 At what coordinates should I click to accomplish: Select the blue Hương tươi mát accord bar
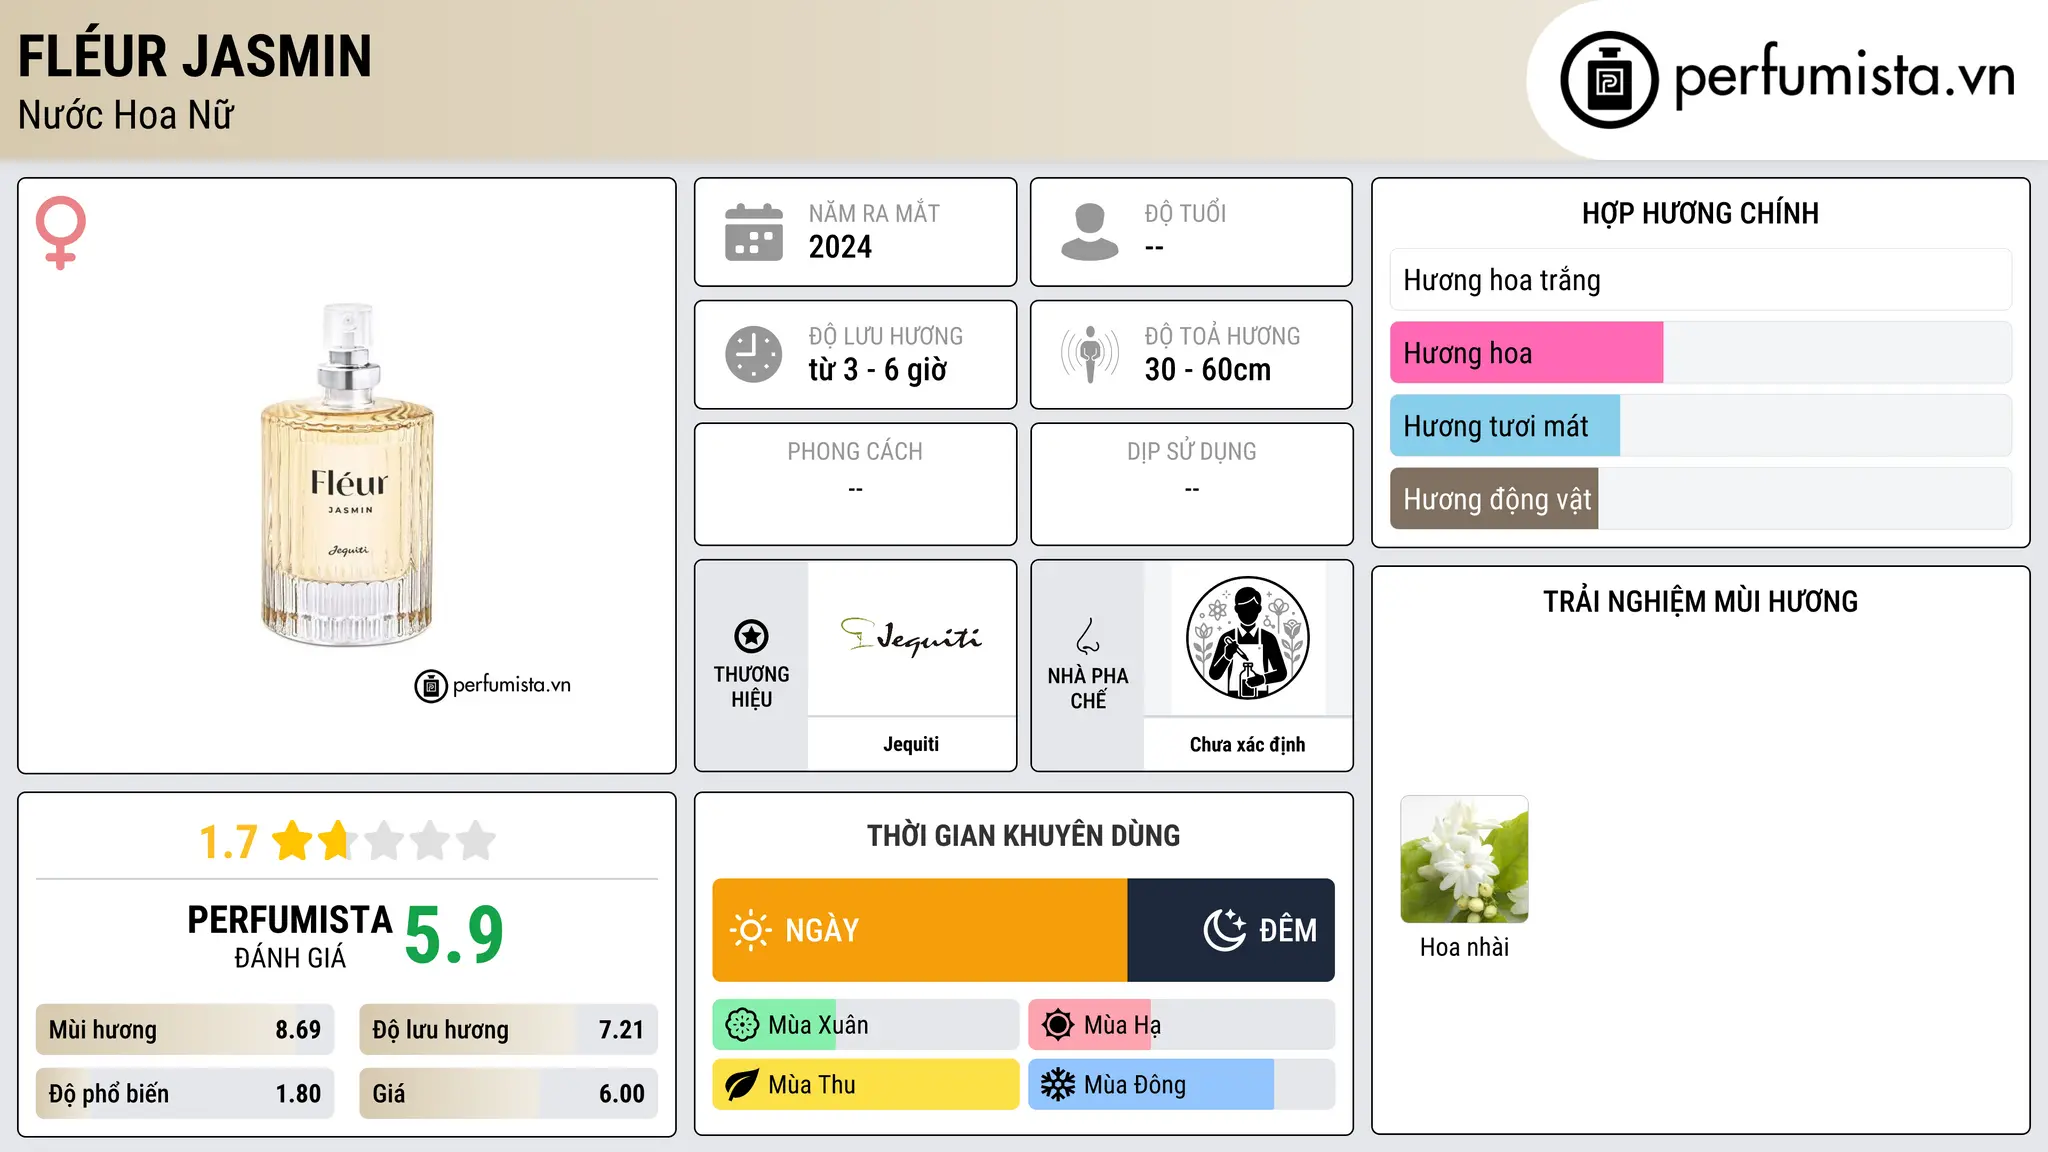click(x=1700, y=426)
